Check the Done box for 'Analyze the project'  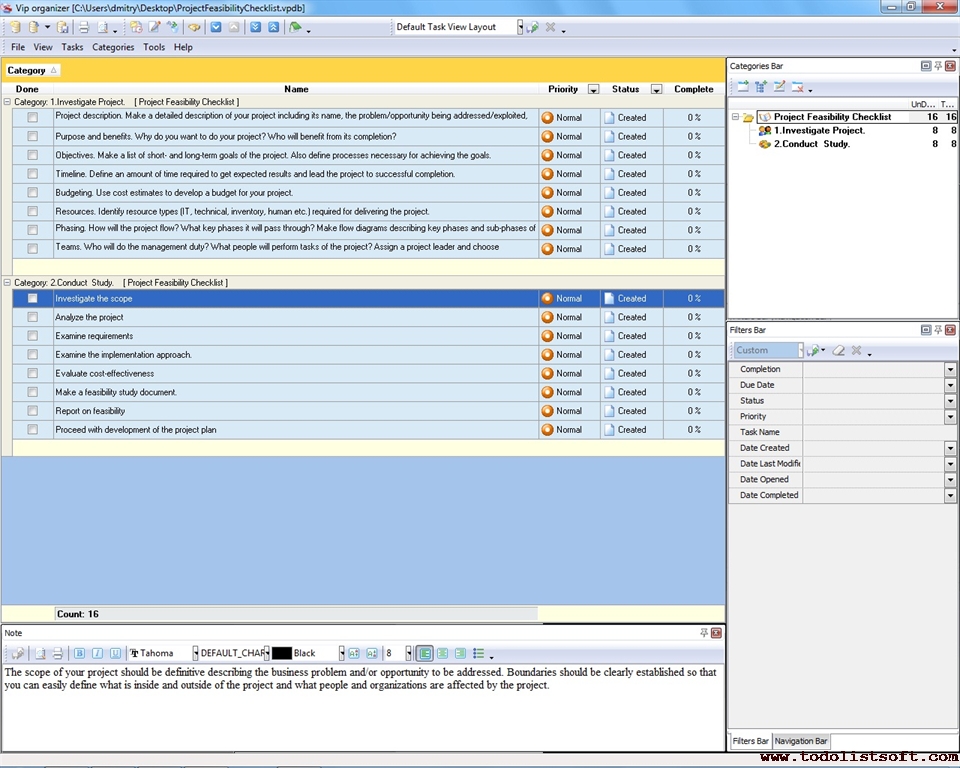tap(32, 317)
